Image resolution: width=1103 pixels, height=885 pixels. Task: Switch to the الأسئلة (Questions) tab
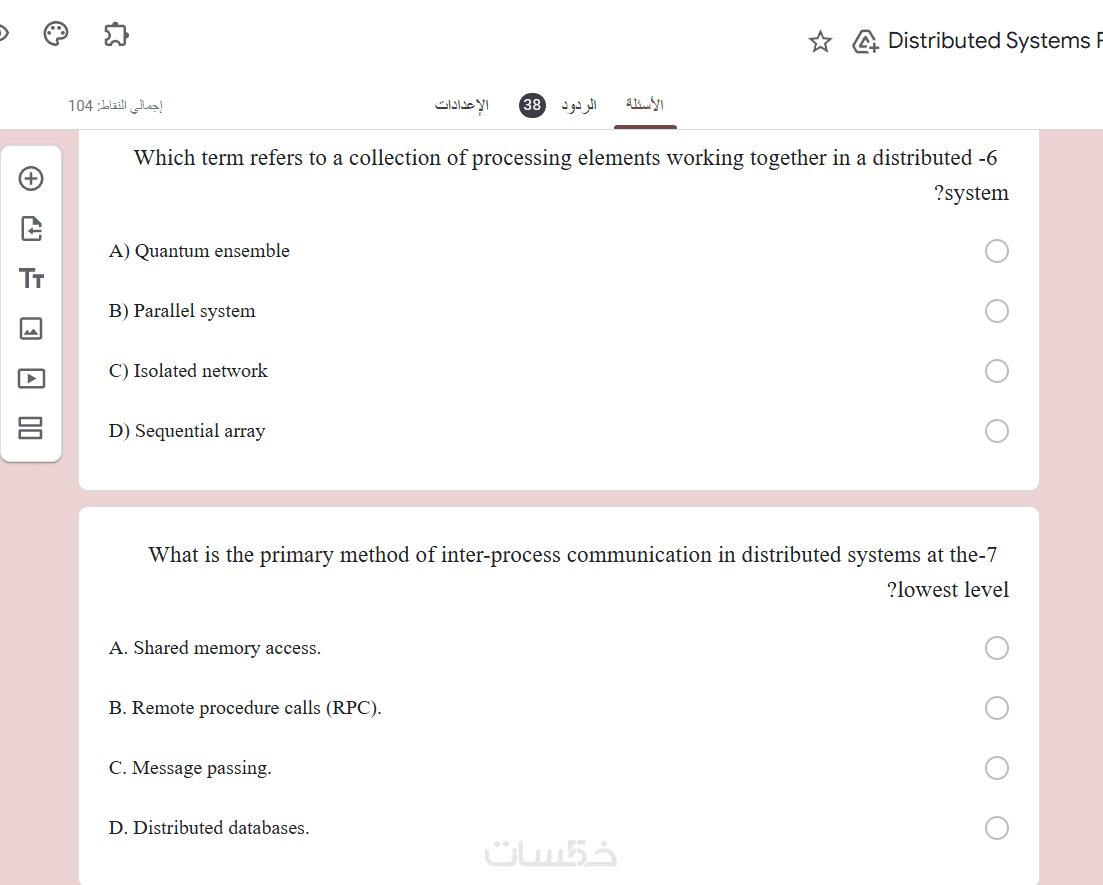click(645, 105)
